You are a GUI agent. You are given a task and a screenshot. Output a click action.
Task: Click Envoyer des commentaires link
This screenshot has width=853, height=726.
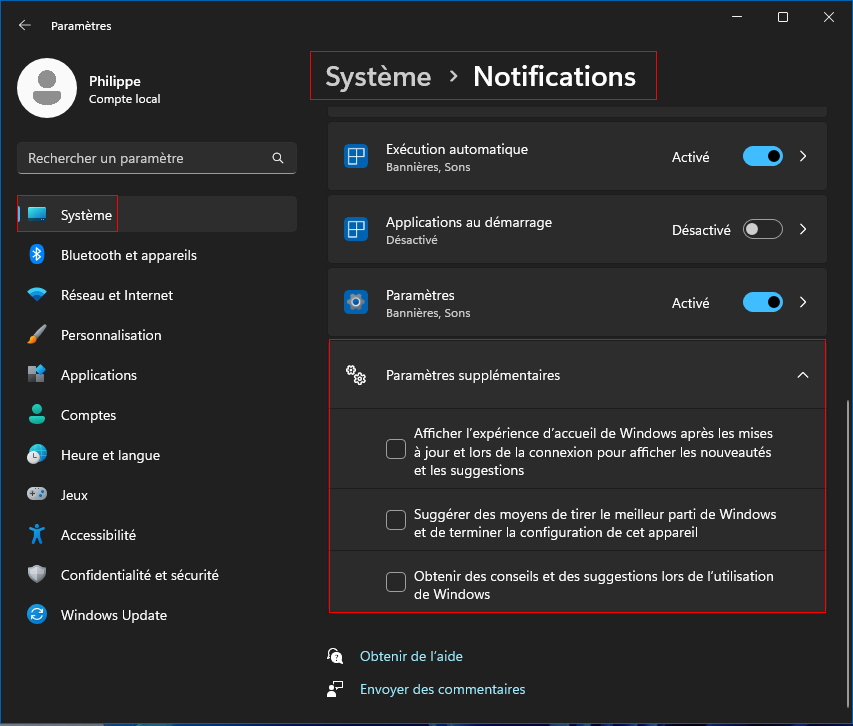[442, 689]
